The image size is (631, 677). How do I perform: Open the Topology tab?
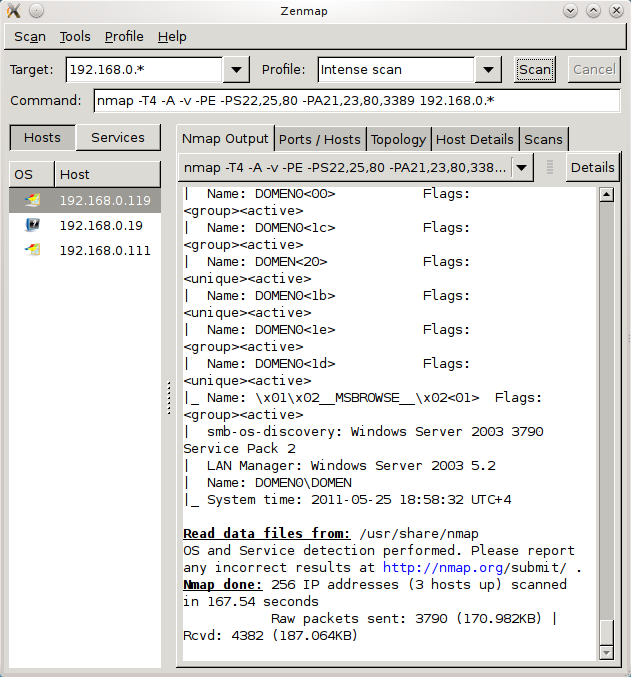[x=398, y=139]
